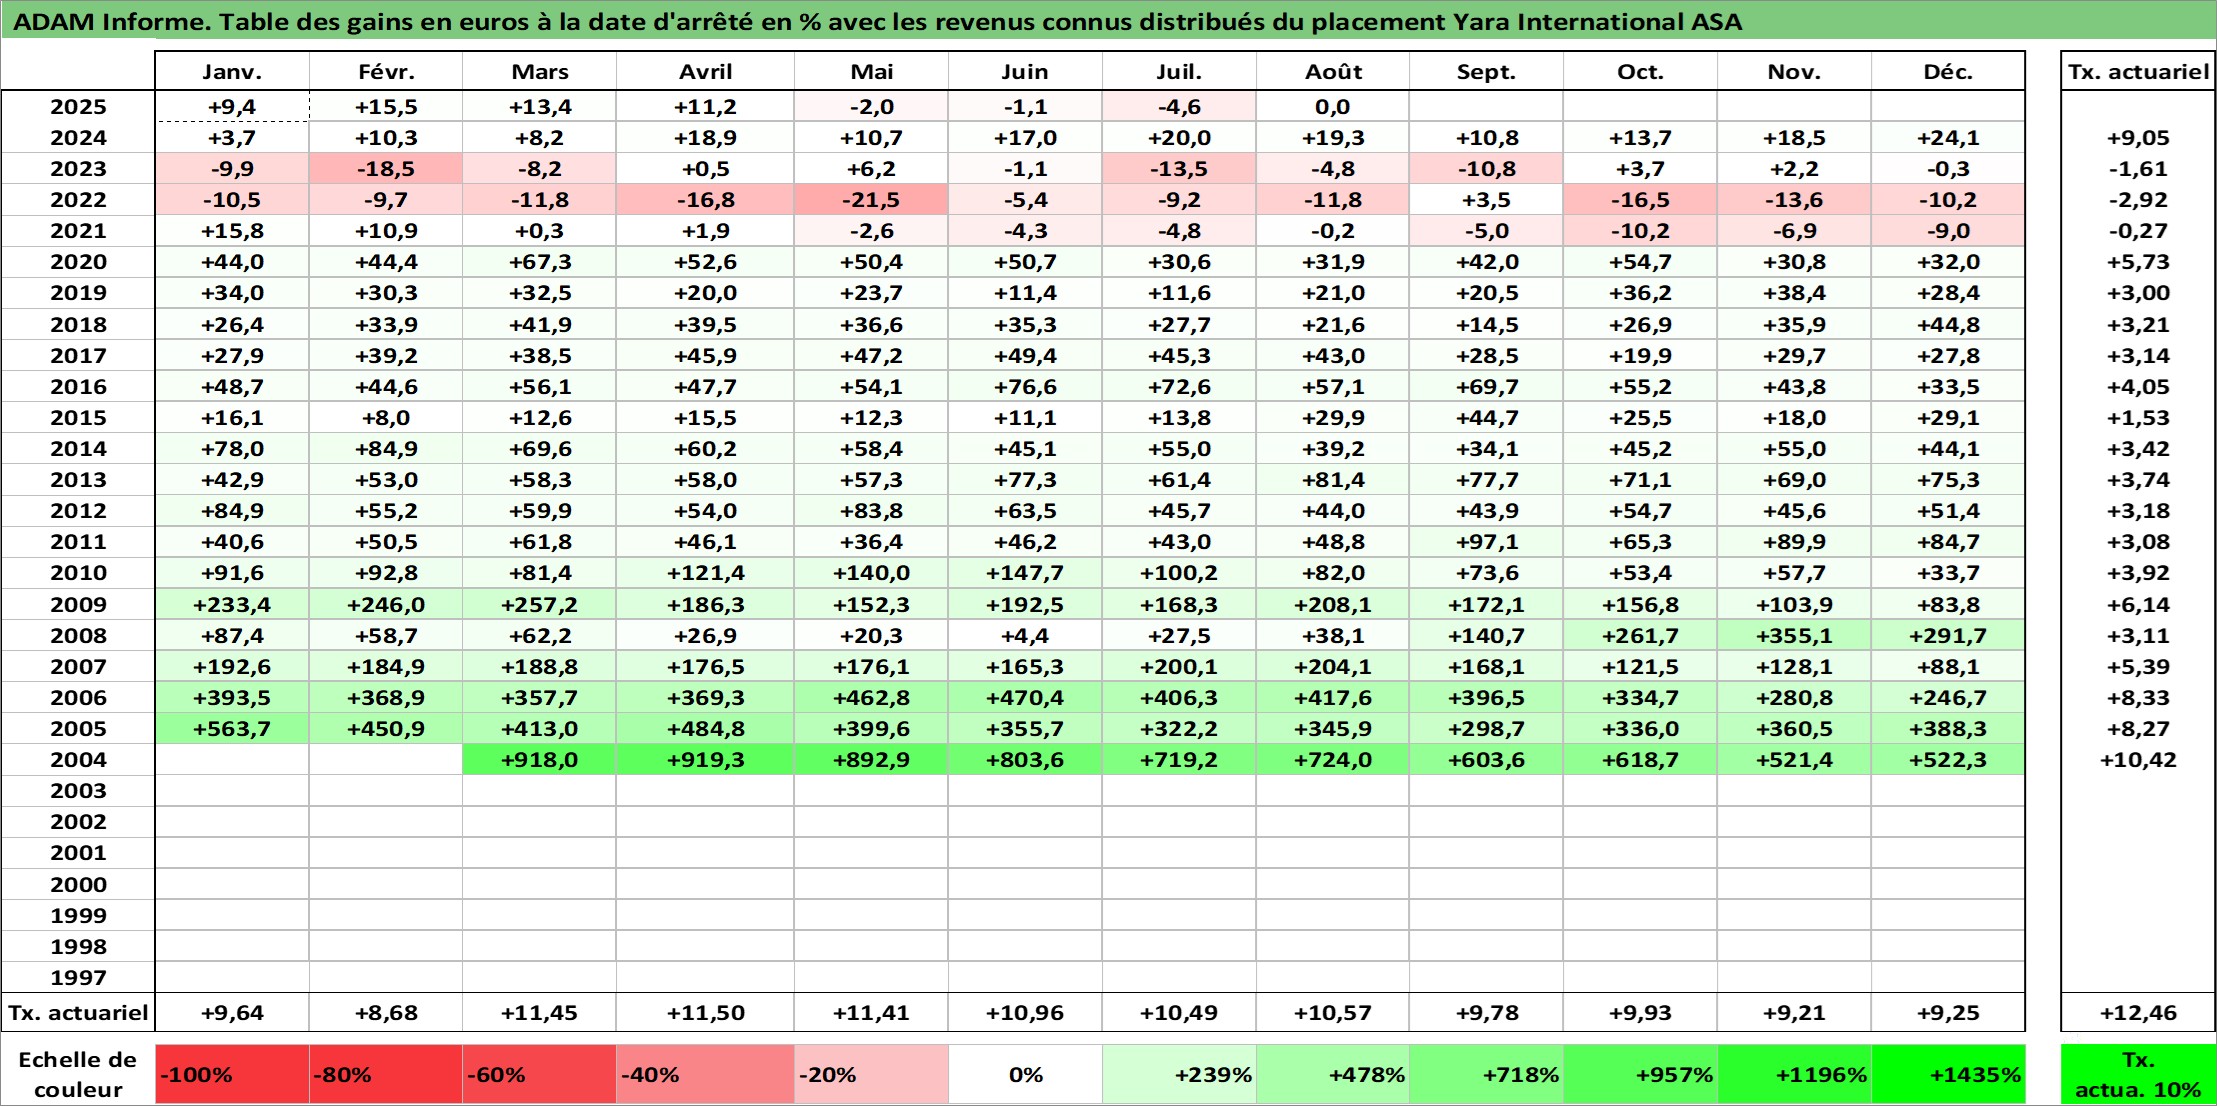Select the 2004 row label

[x=78, y=760]
